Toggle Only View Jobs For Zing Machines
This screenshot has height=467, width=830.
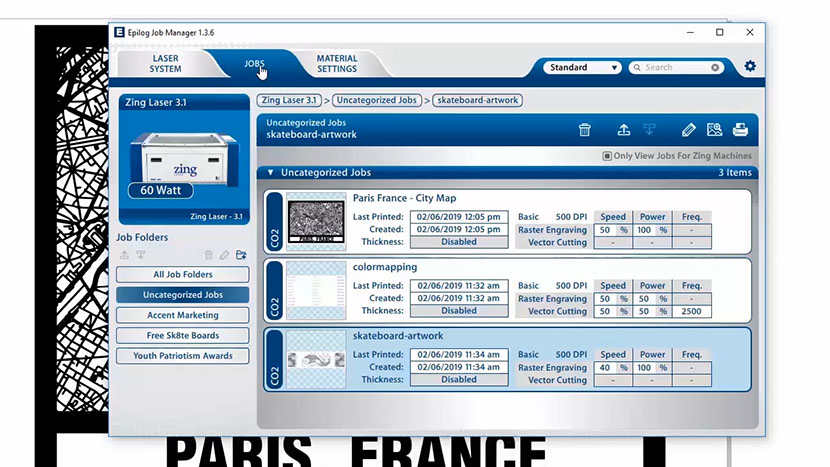[x=607, y=156]
